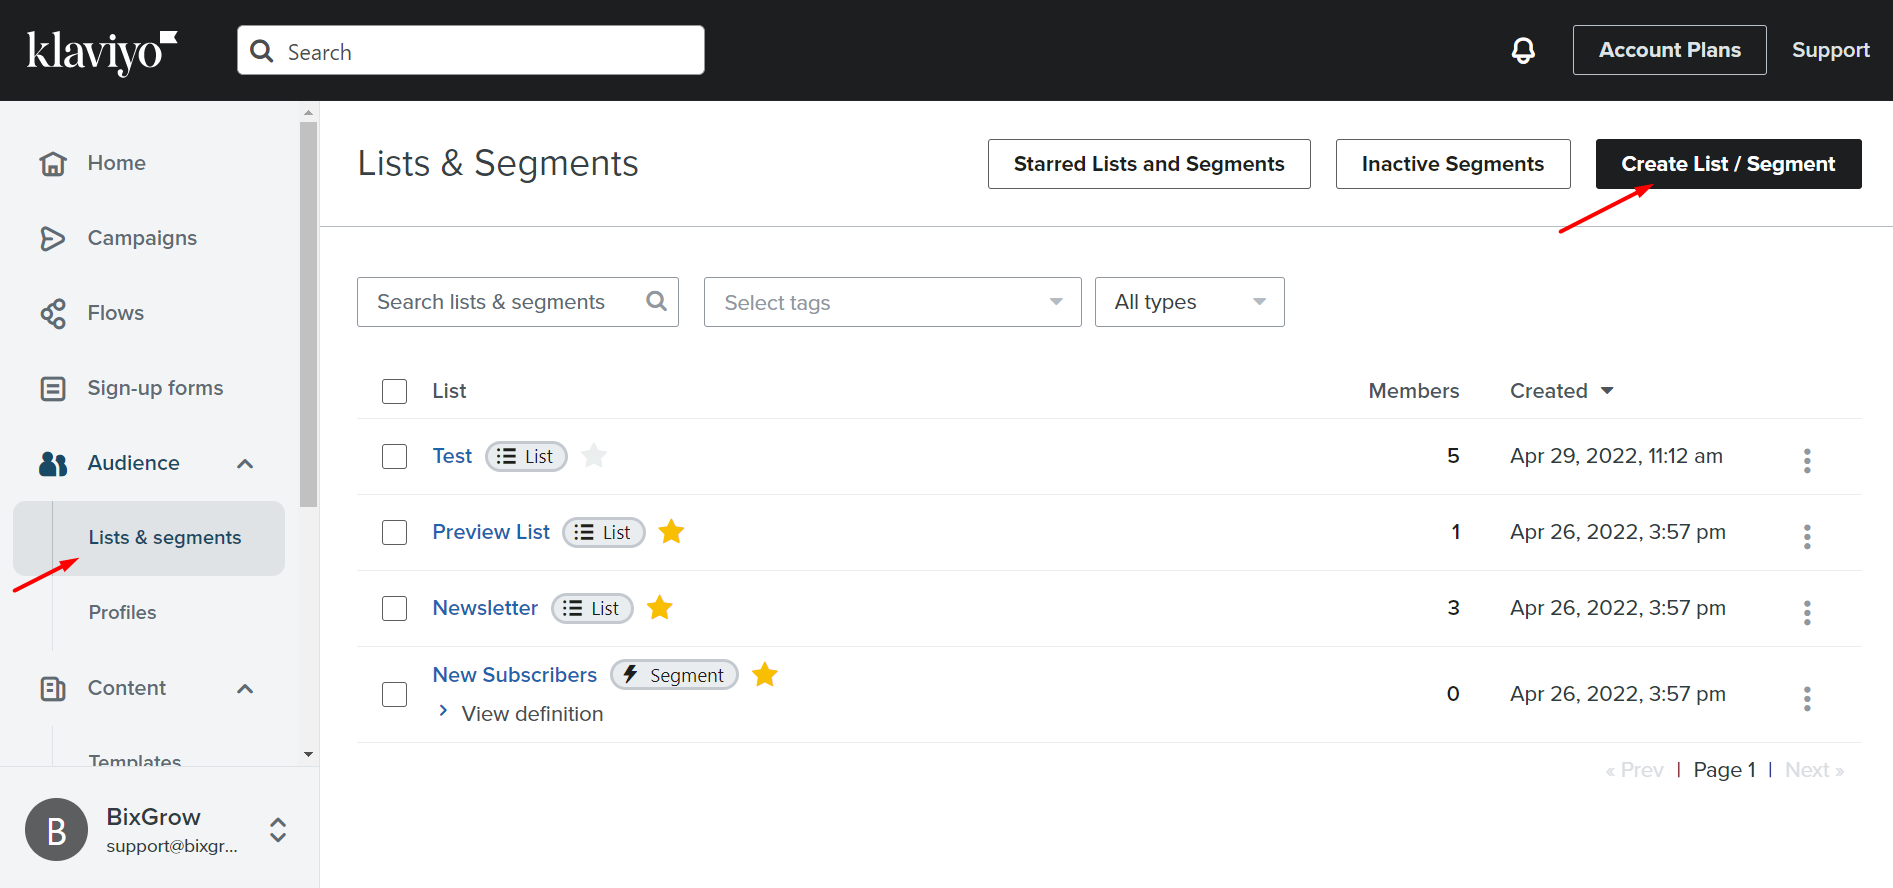
Task: Check the select-all checkbox in header
Action: [x=395, y=391]
